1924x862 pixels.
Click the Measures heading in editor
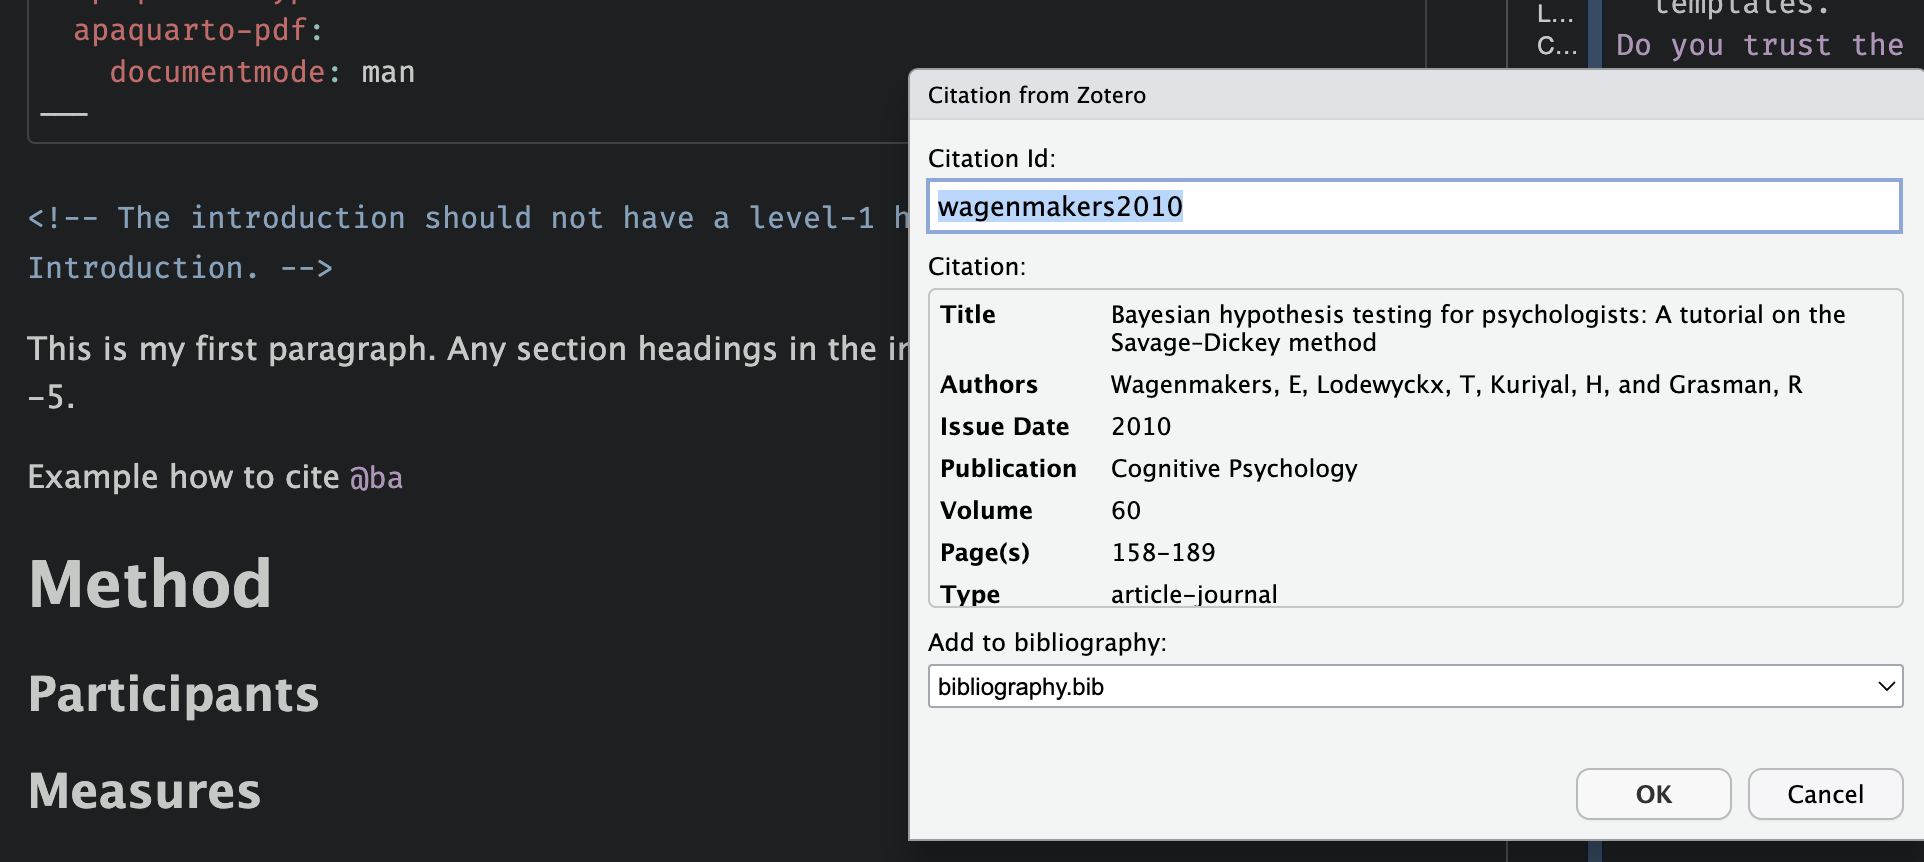[x=145, y=791]
